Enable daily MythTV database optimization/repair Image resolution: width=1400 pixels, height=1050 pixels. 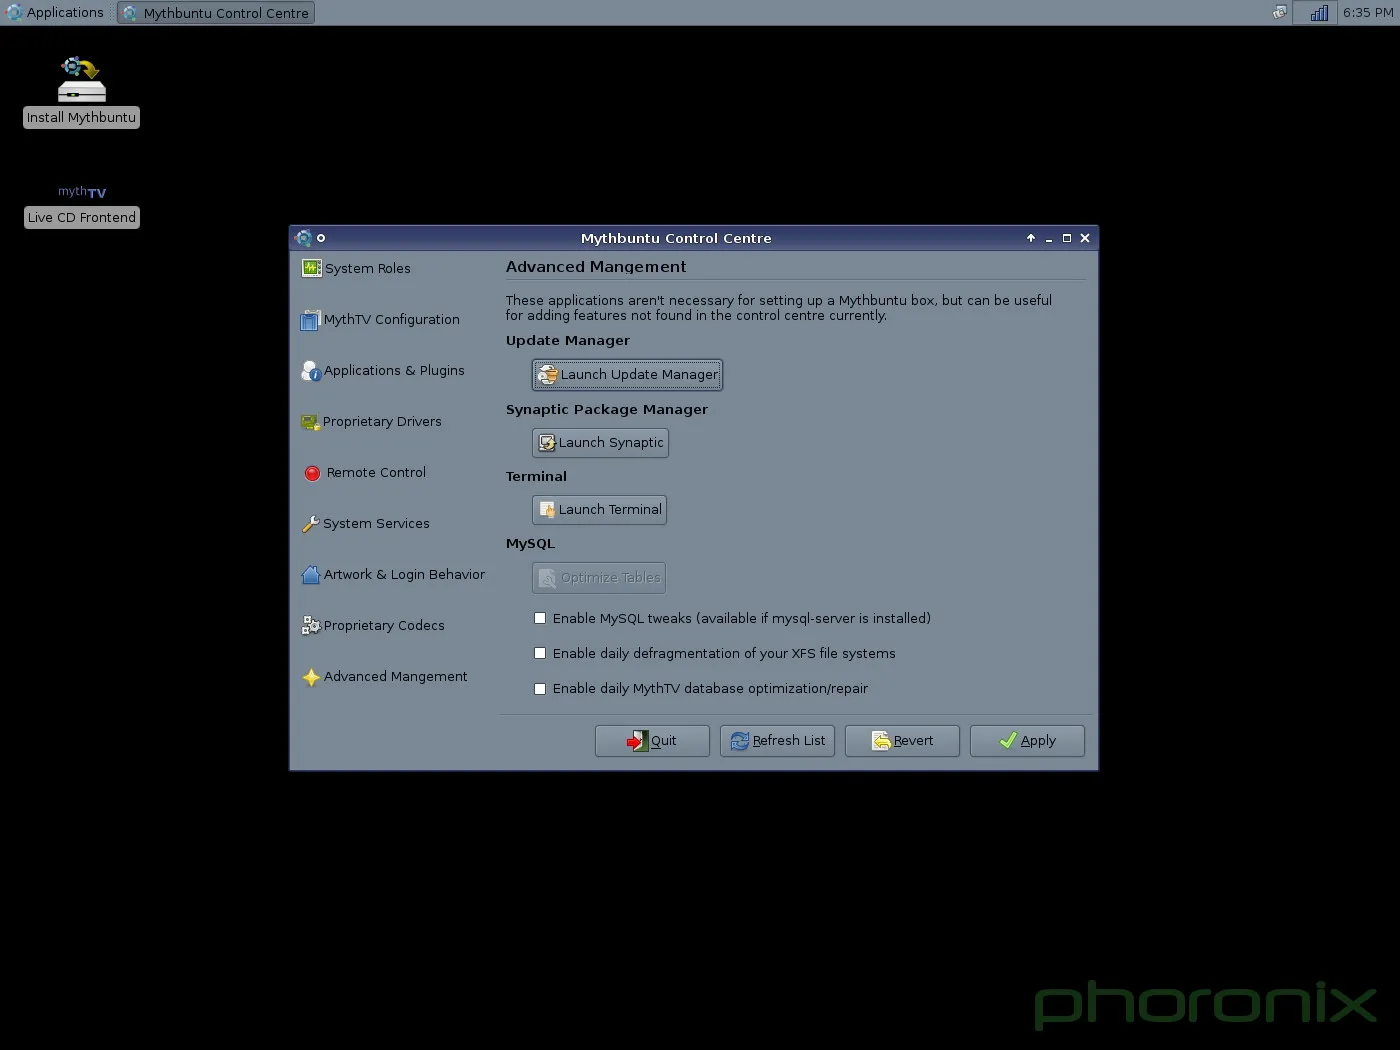click(540, 689)
